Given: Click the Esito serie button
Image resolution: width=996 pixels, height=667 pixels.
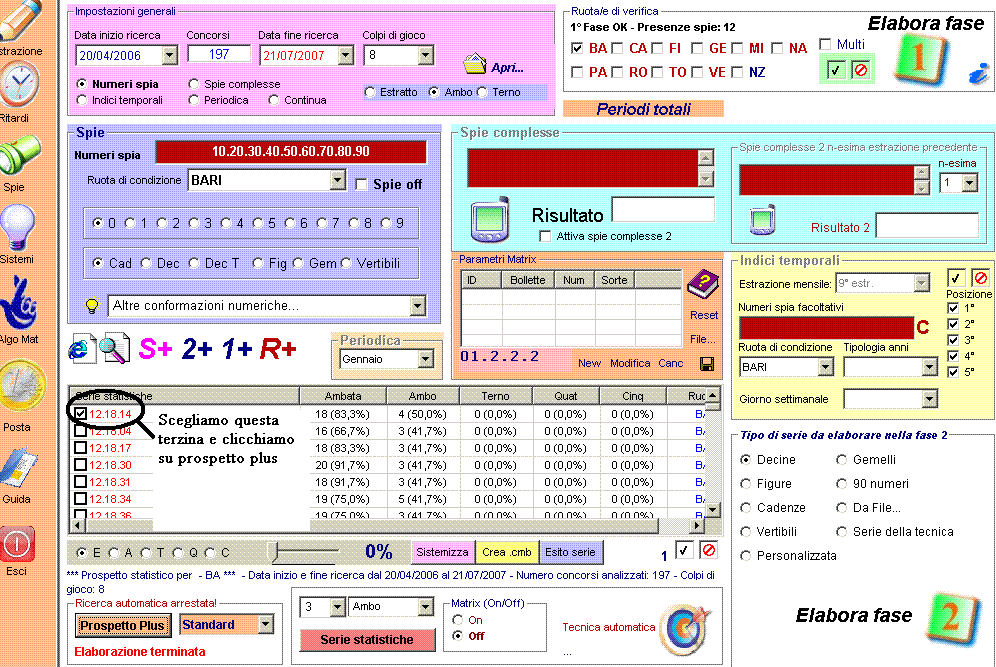Looking at the screenshot, I should (x=570, y=553).
